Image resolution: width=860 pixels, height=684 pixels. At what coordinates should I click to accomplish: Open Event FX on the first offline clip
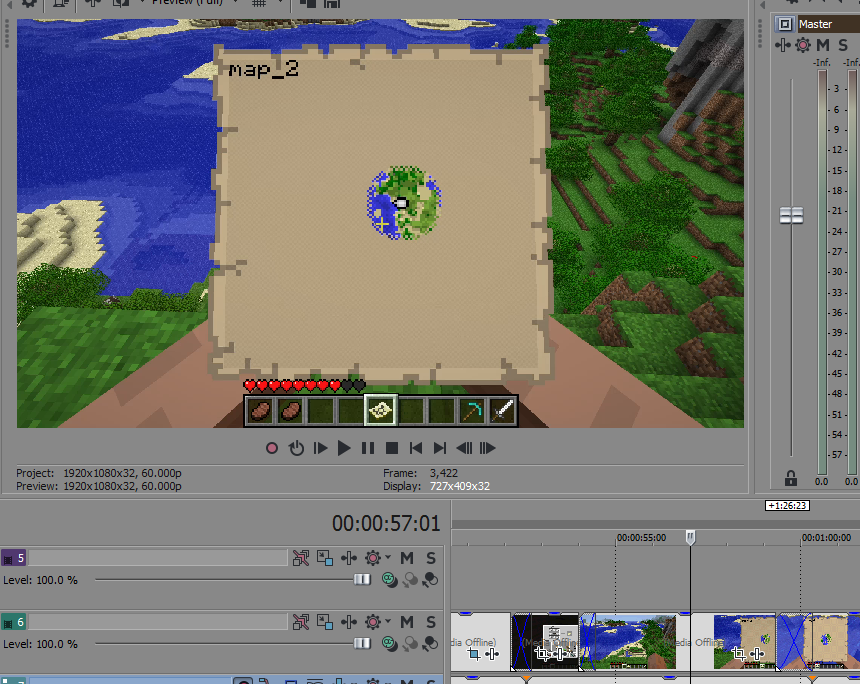click(492, 654)
